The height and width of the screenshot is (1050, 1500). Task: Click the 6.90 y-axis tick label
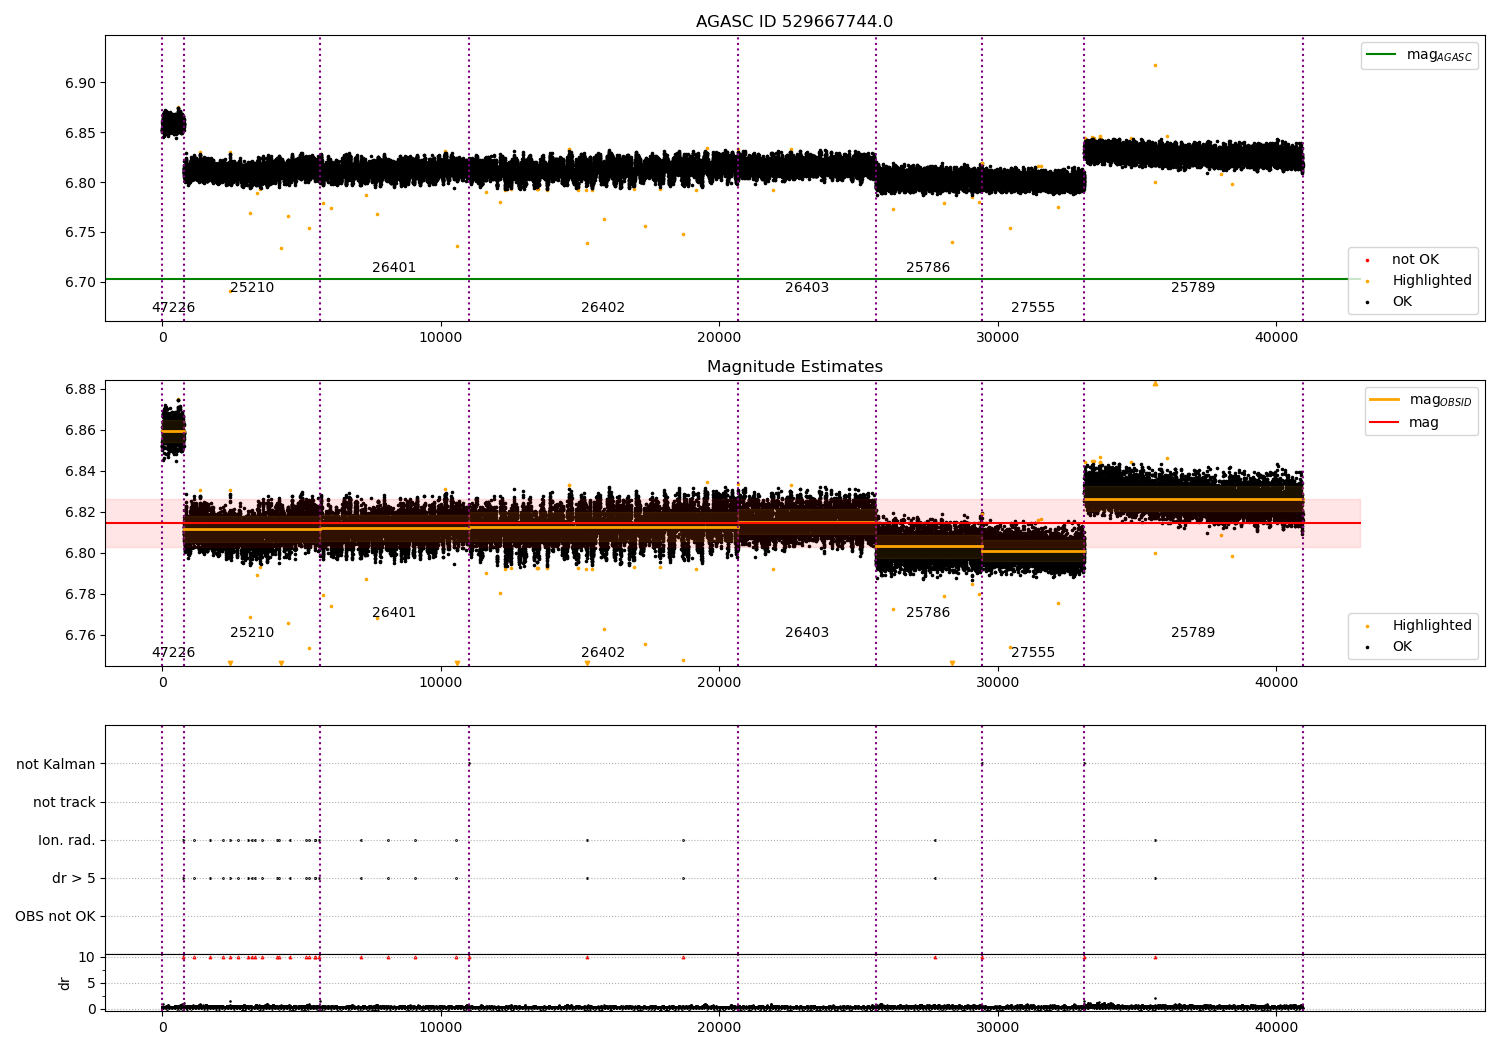pyautogui.click(x=80, y=83)
